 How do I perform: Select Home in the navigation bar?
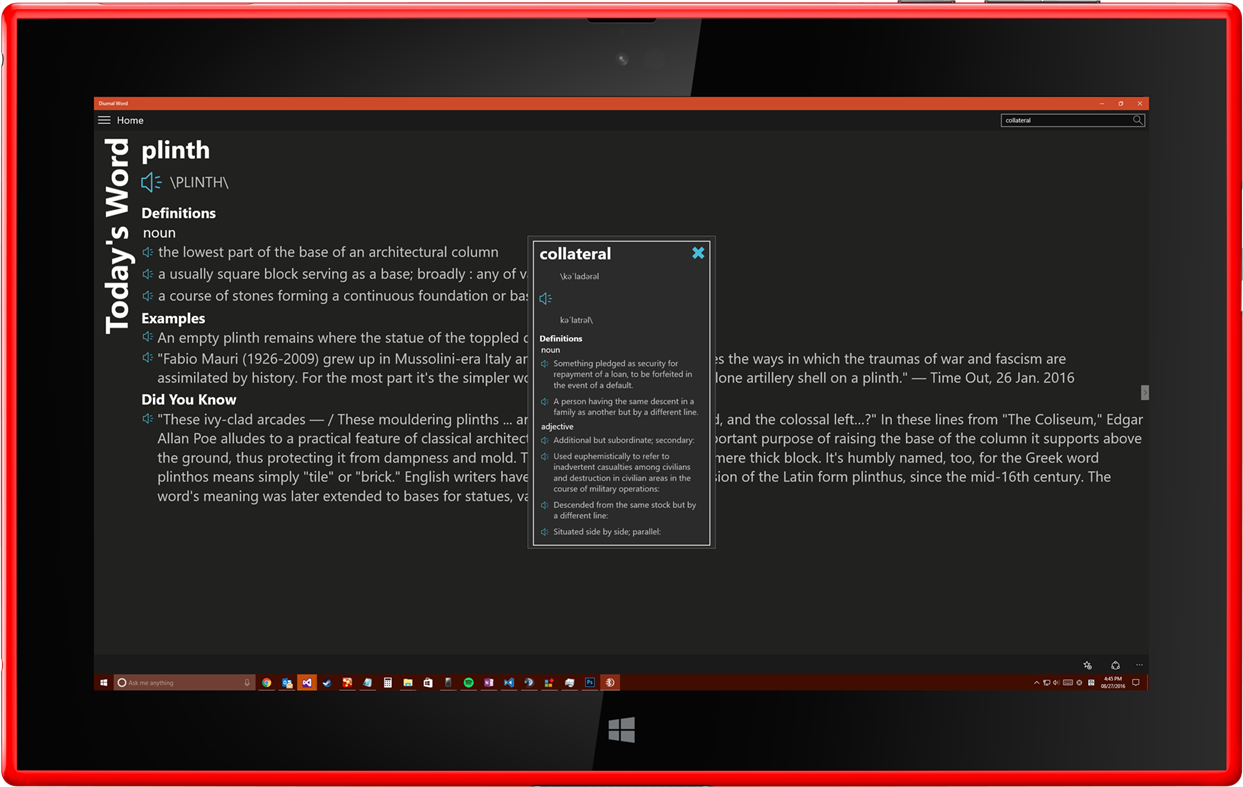131,119
